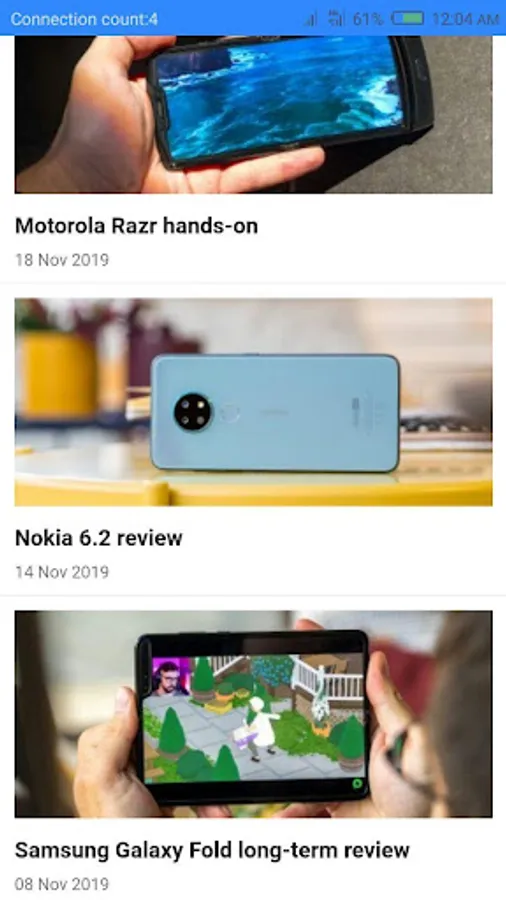Tap the 18 Nov 2019 date label
This screenshot has height=900, width=506.
coord(62,260)
